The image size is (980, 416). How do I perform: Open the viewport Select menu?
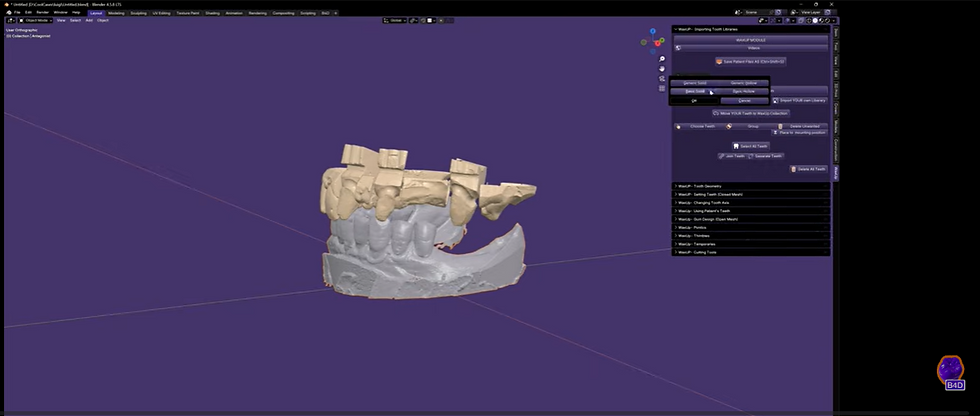(x=75, y=20)
